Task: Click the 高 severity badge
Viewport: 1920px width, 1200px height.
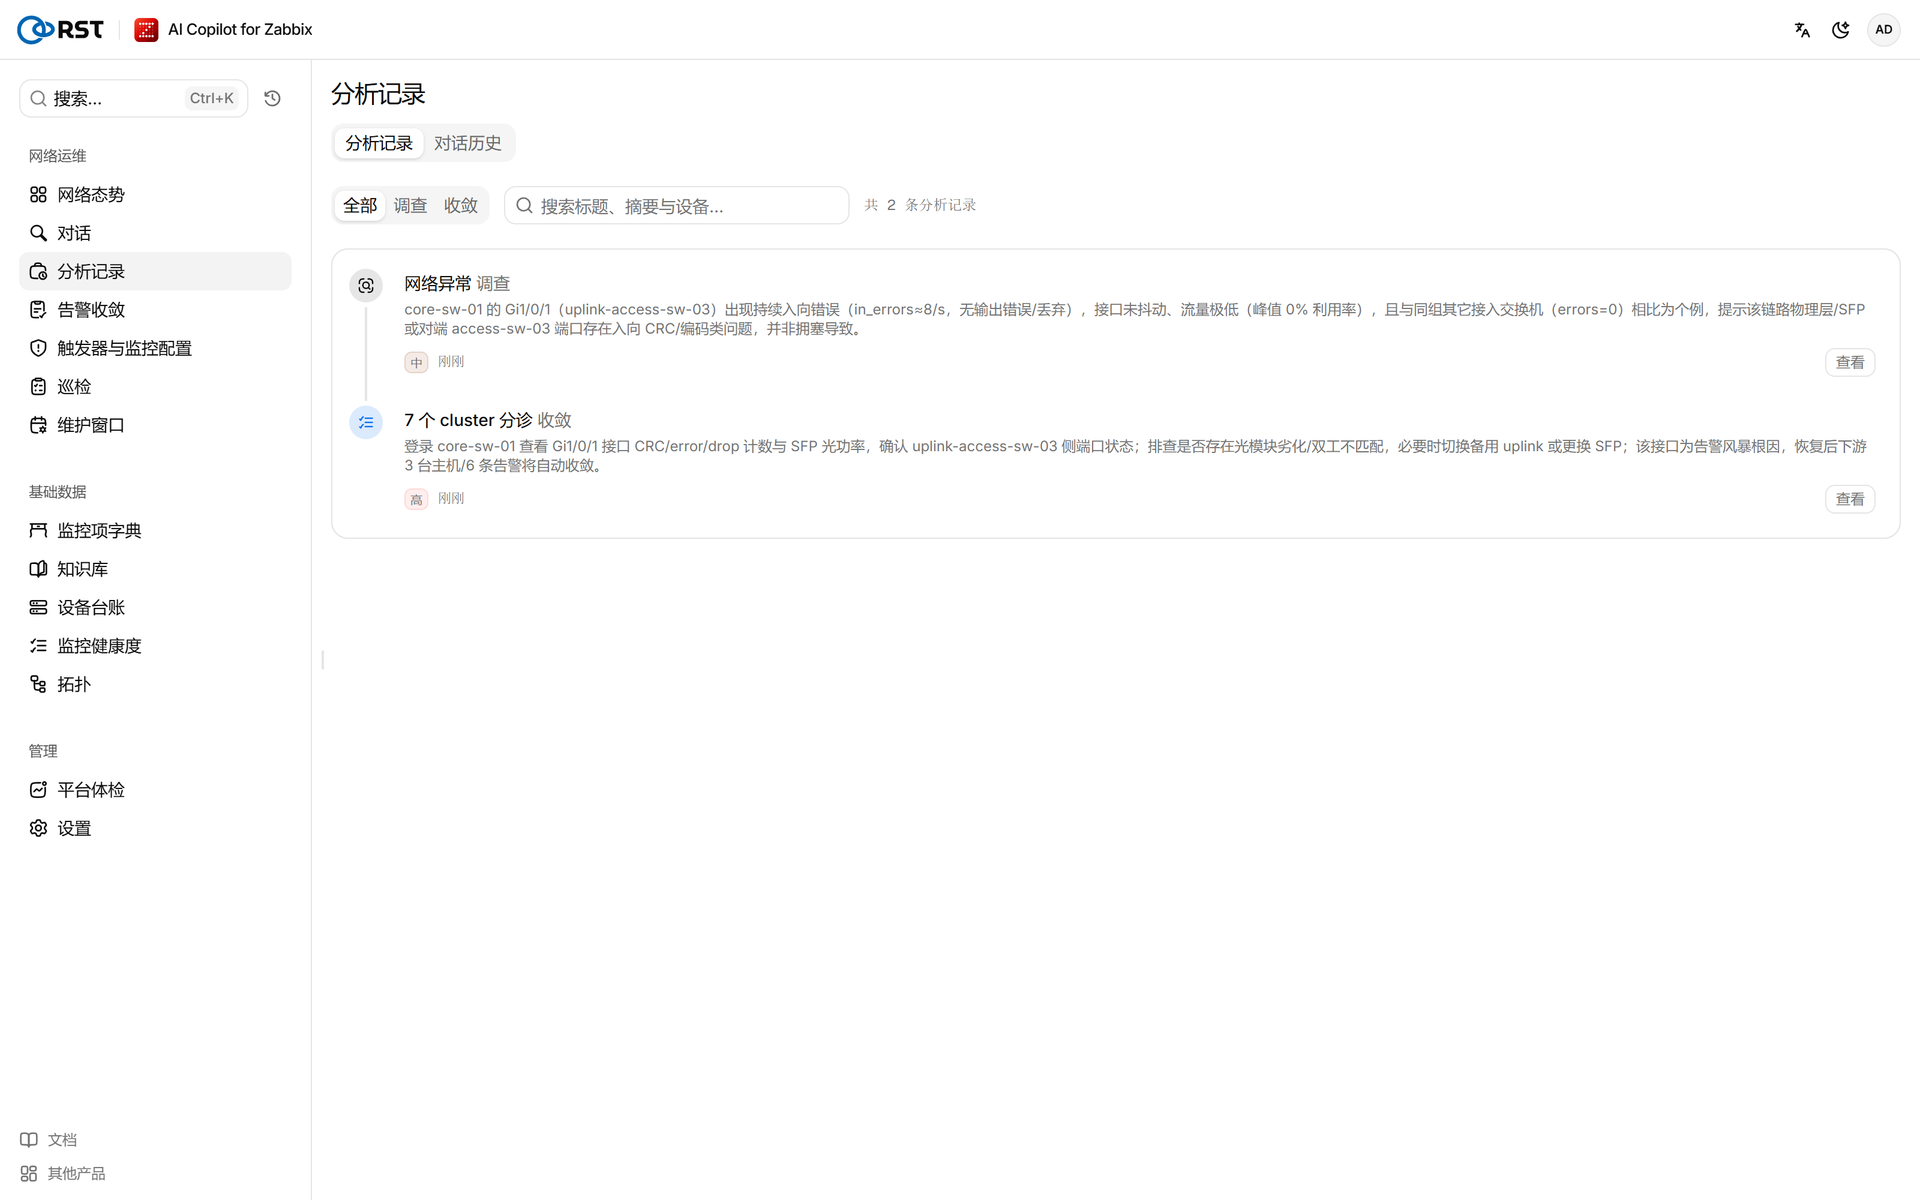Action: pyautogui.click(x=416, y=499)
